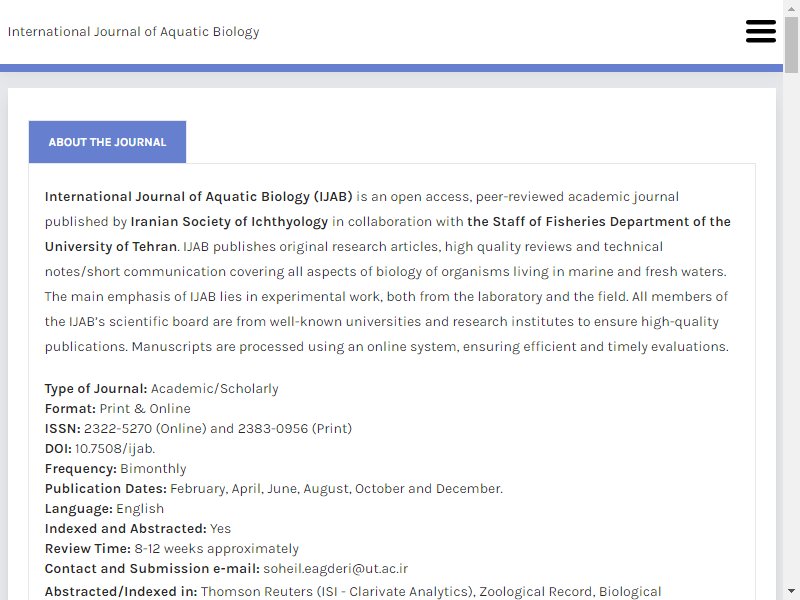The image size is (800, 600).
Task: Click the scrollbar up arrow
Action: 791,8
